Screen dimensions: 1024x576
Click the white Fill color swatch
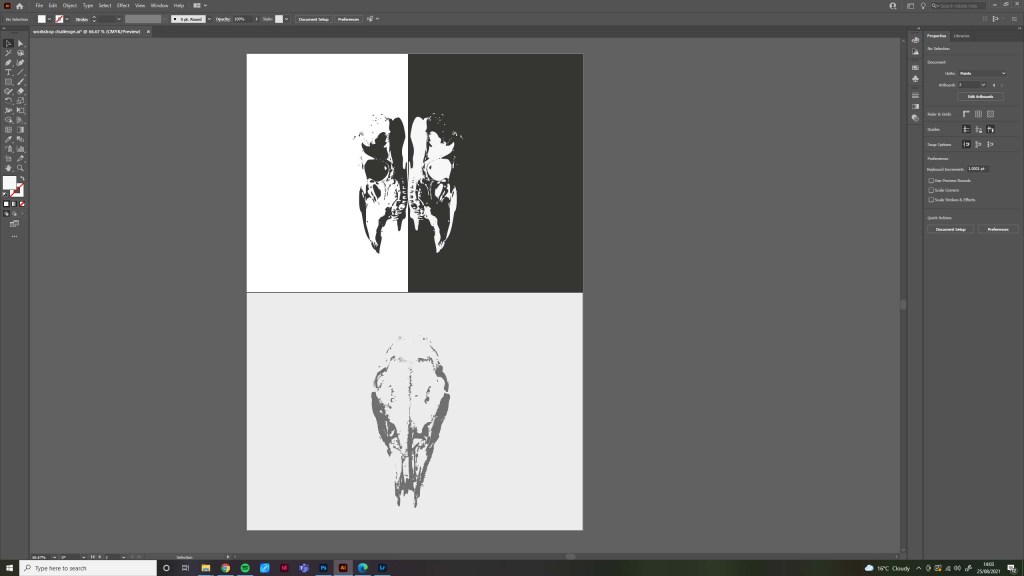pyautogui.click(x=8, y=183)
